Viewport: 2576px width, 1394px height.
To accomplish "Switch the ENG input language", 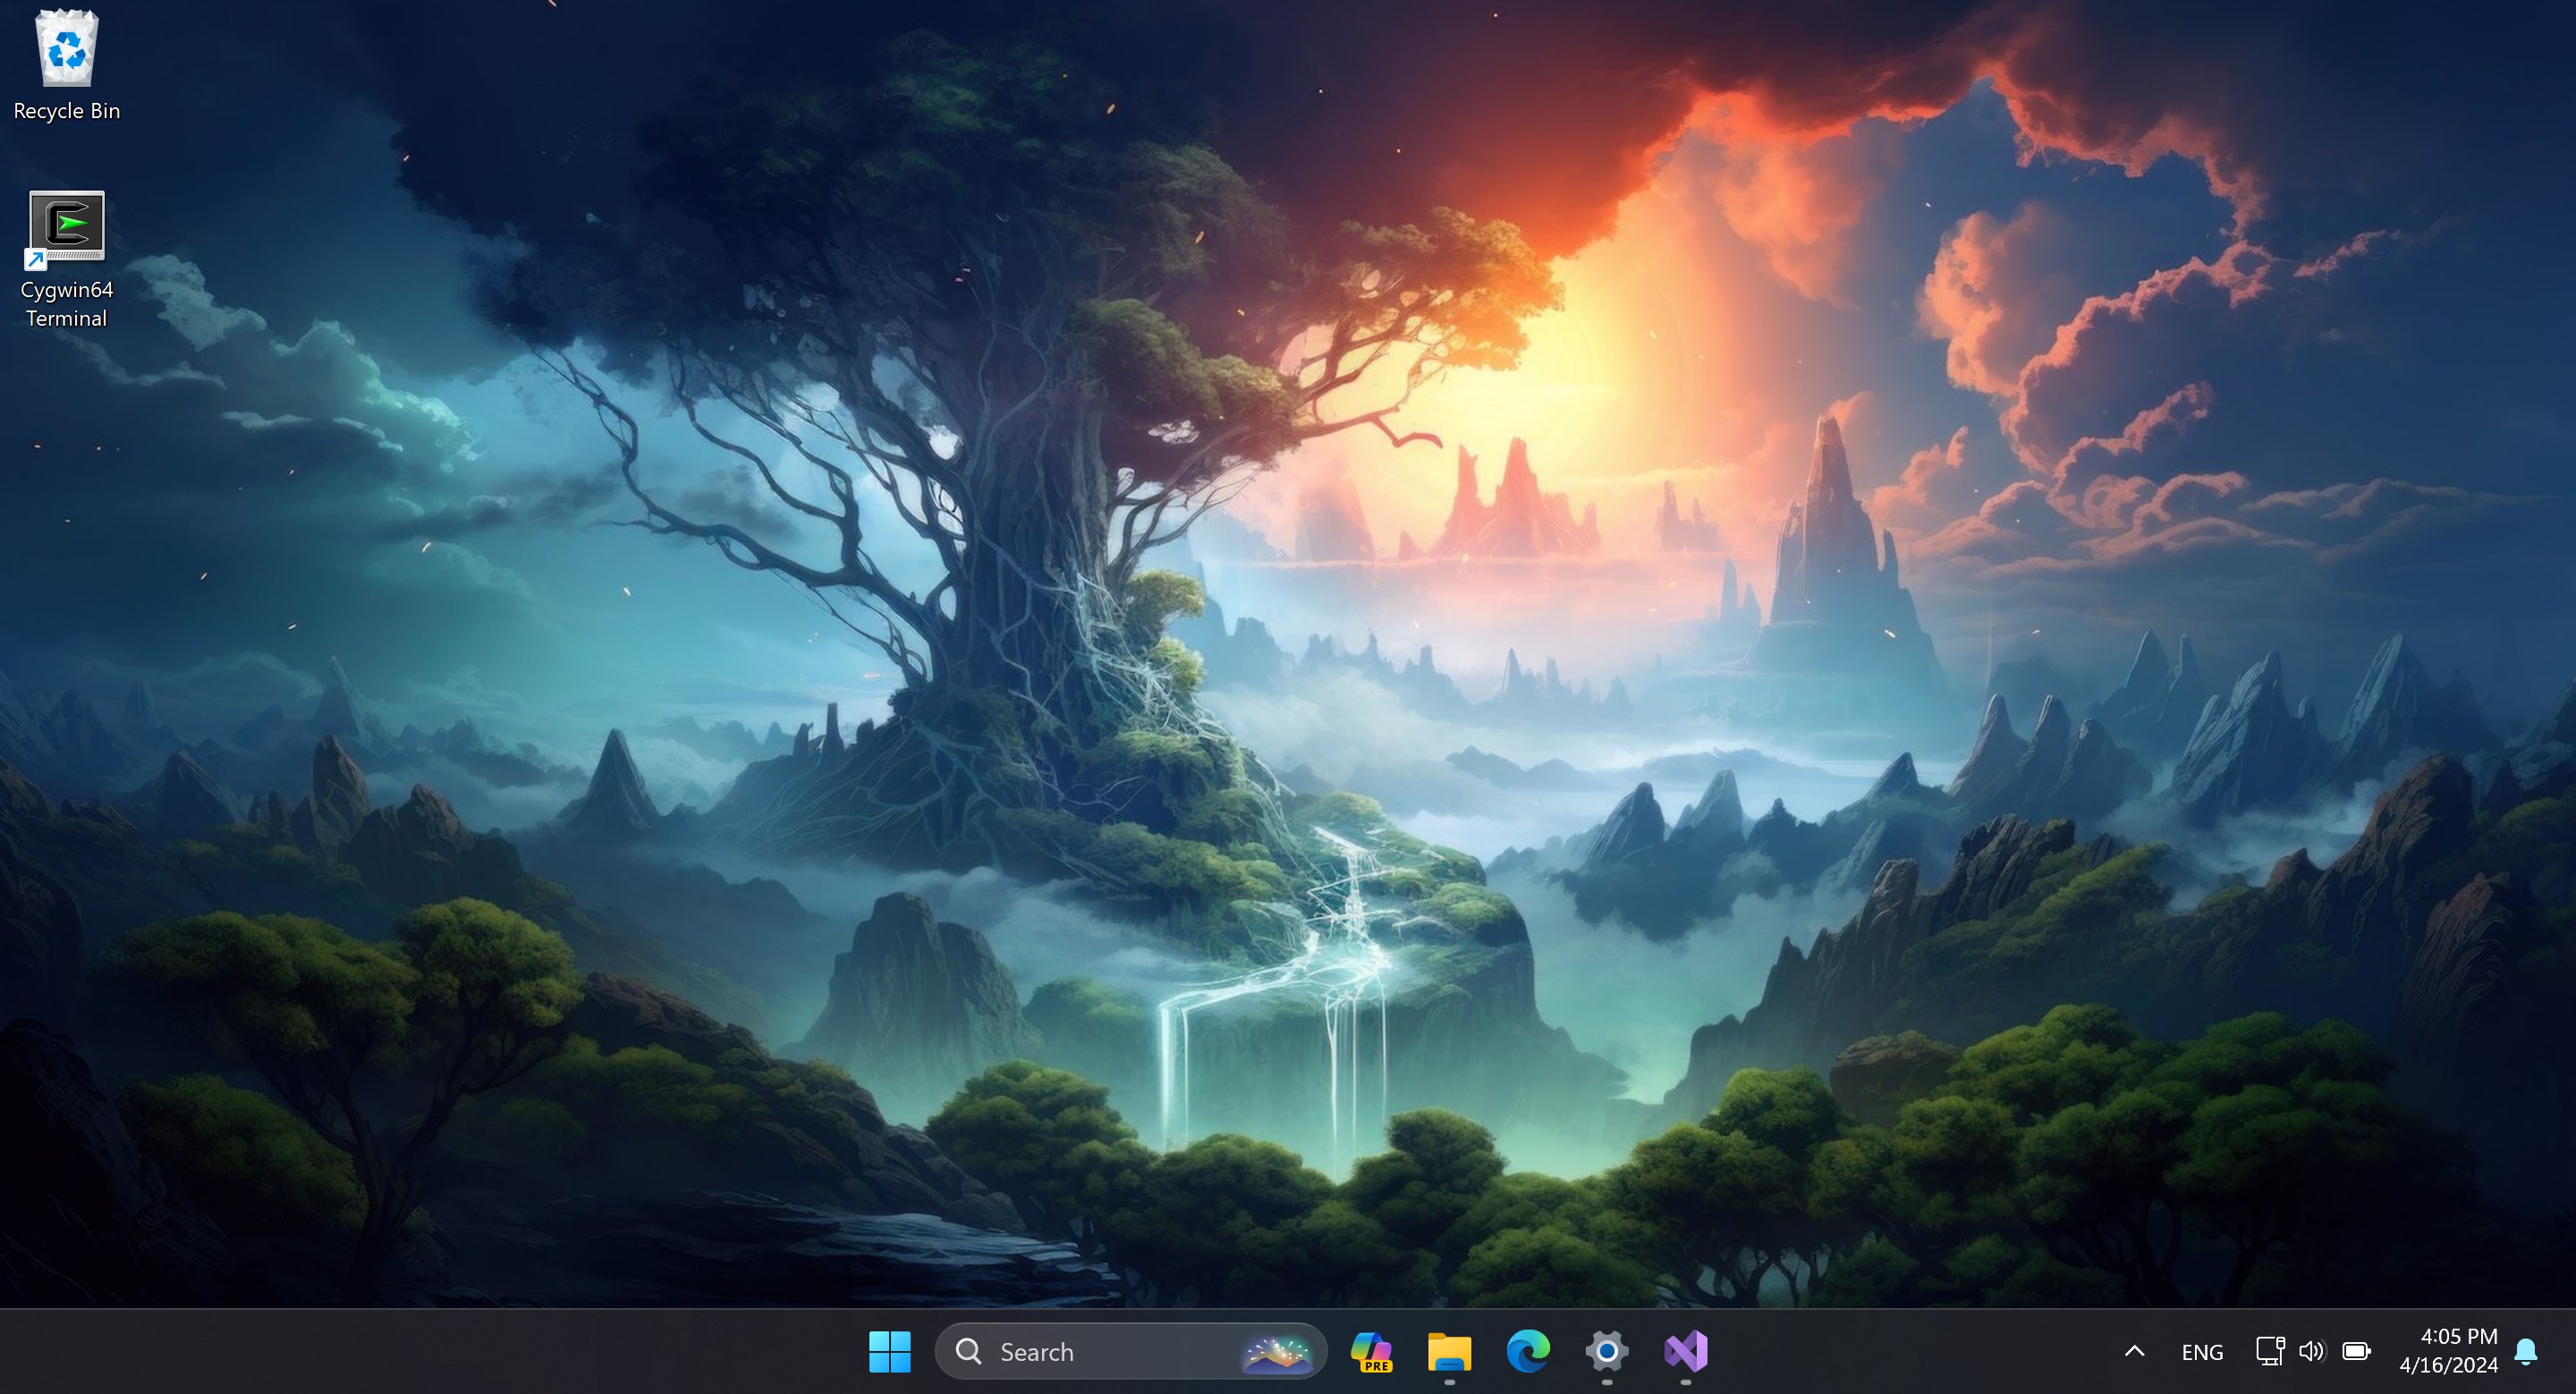I will click(2203, 1352).
